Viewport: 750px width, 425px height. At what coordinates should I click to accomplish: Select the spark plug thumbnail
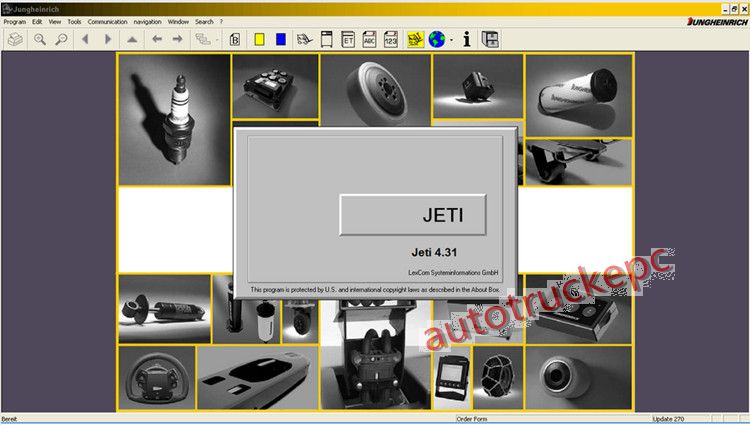[175, 120]
